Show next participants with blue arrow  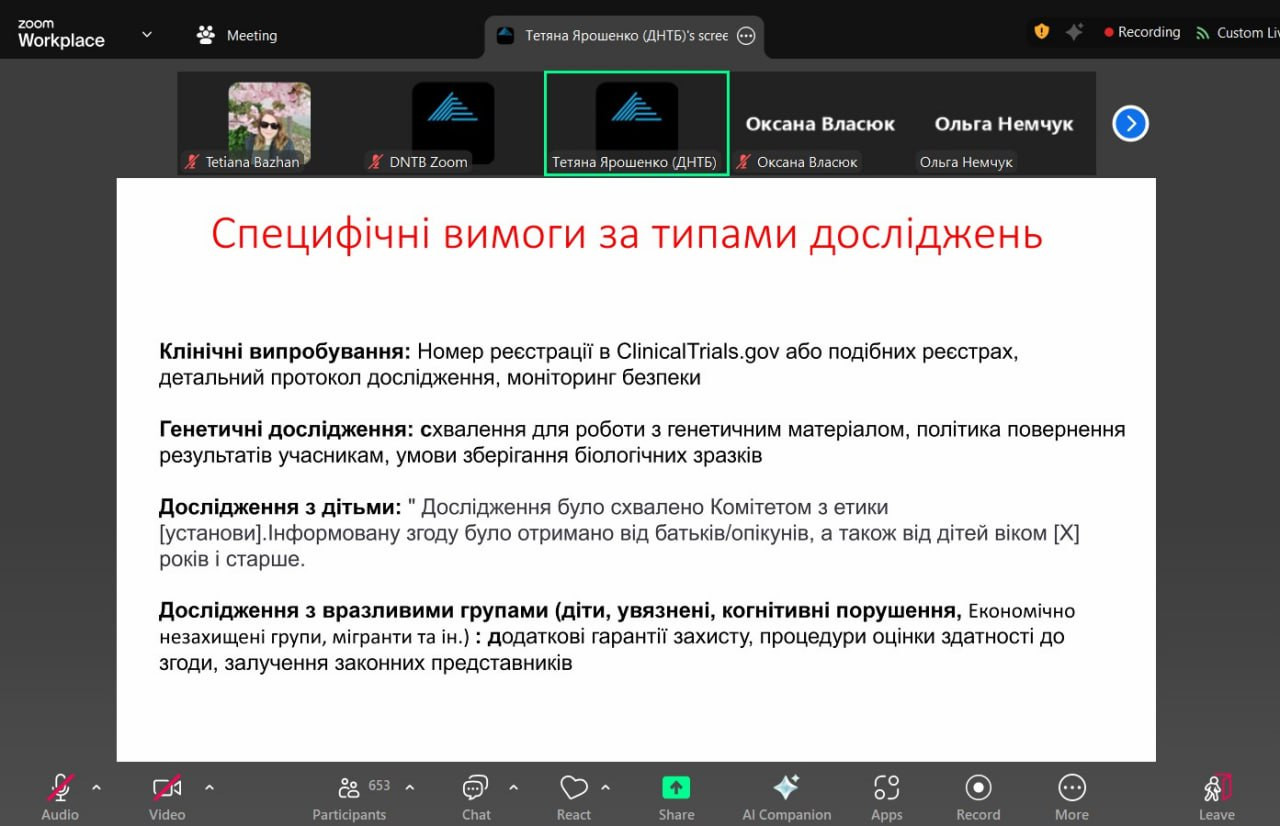(1130, 124)
